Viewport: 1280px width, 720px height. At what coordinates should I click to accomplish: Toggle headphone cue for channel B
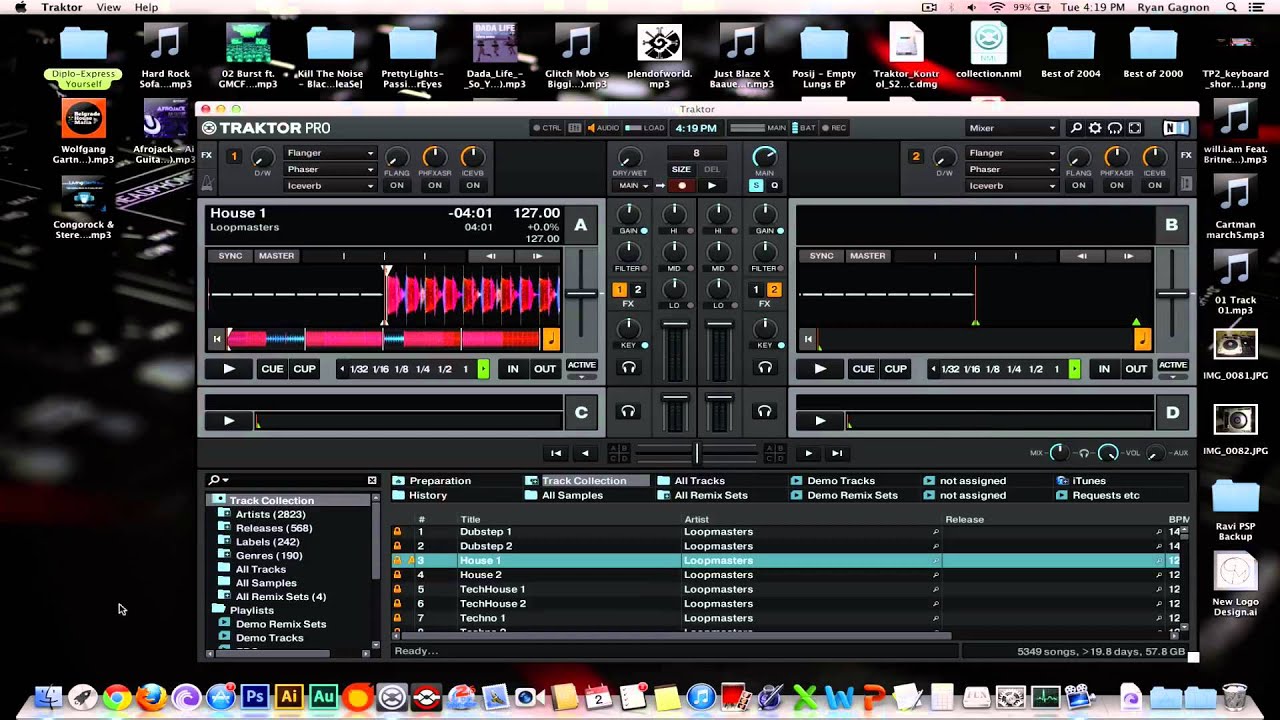(x=765, y=368)
